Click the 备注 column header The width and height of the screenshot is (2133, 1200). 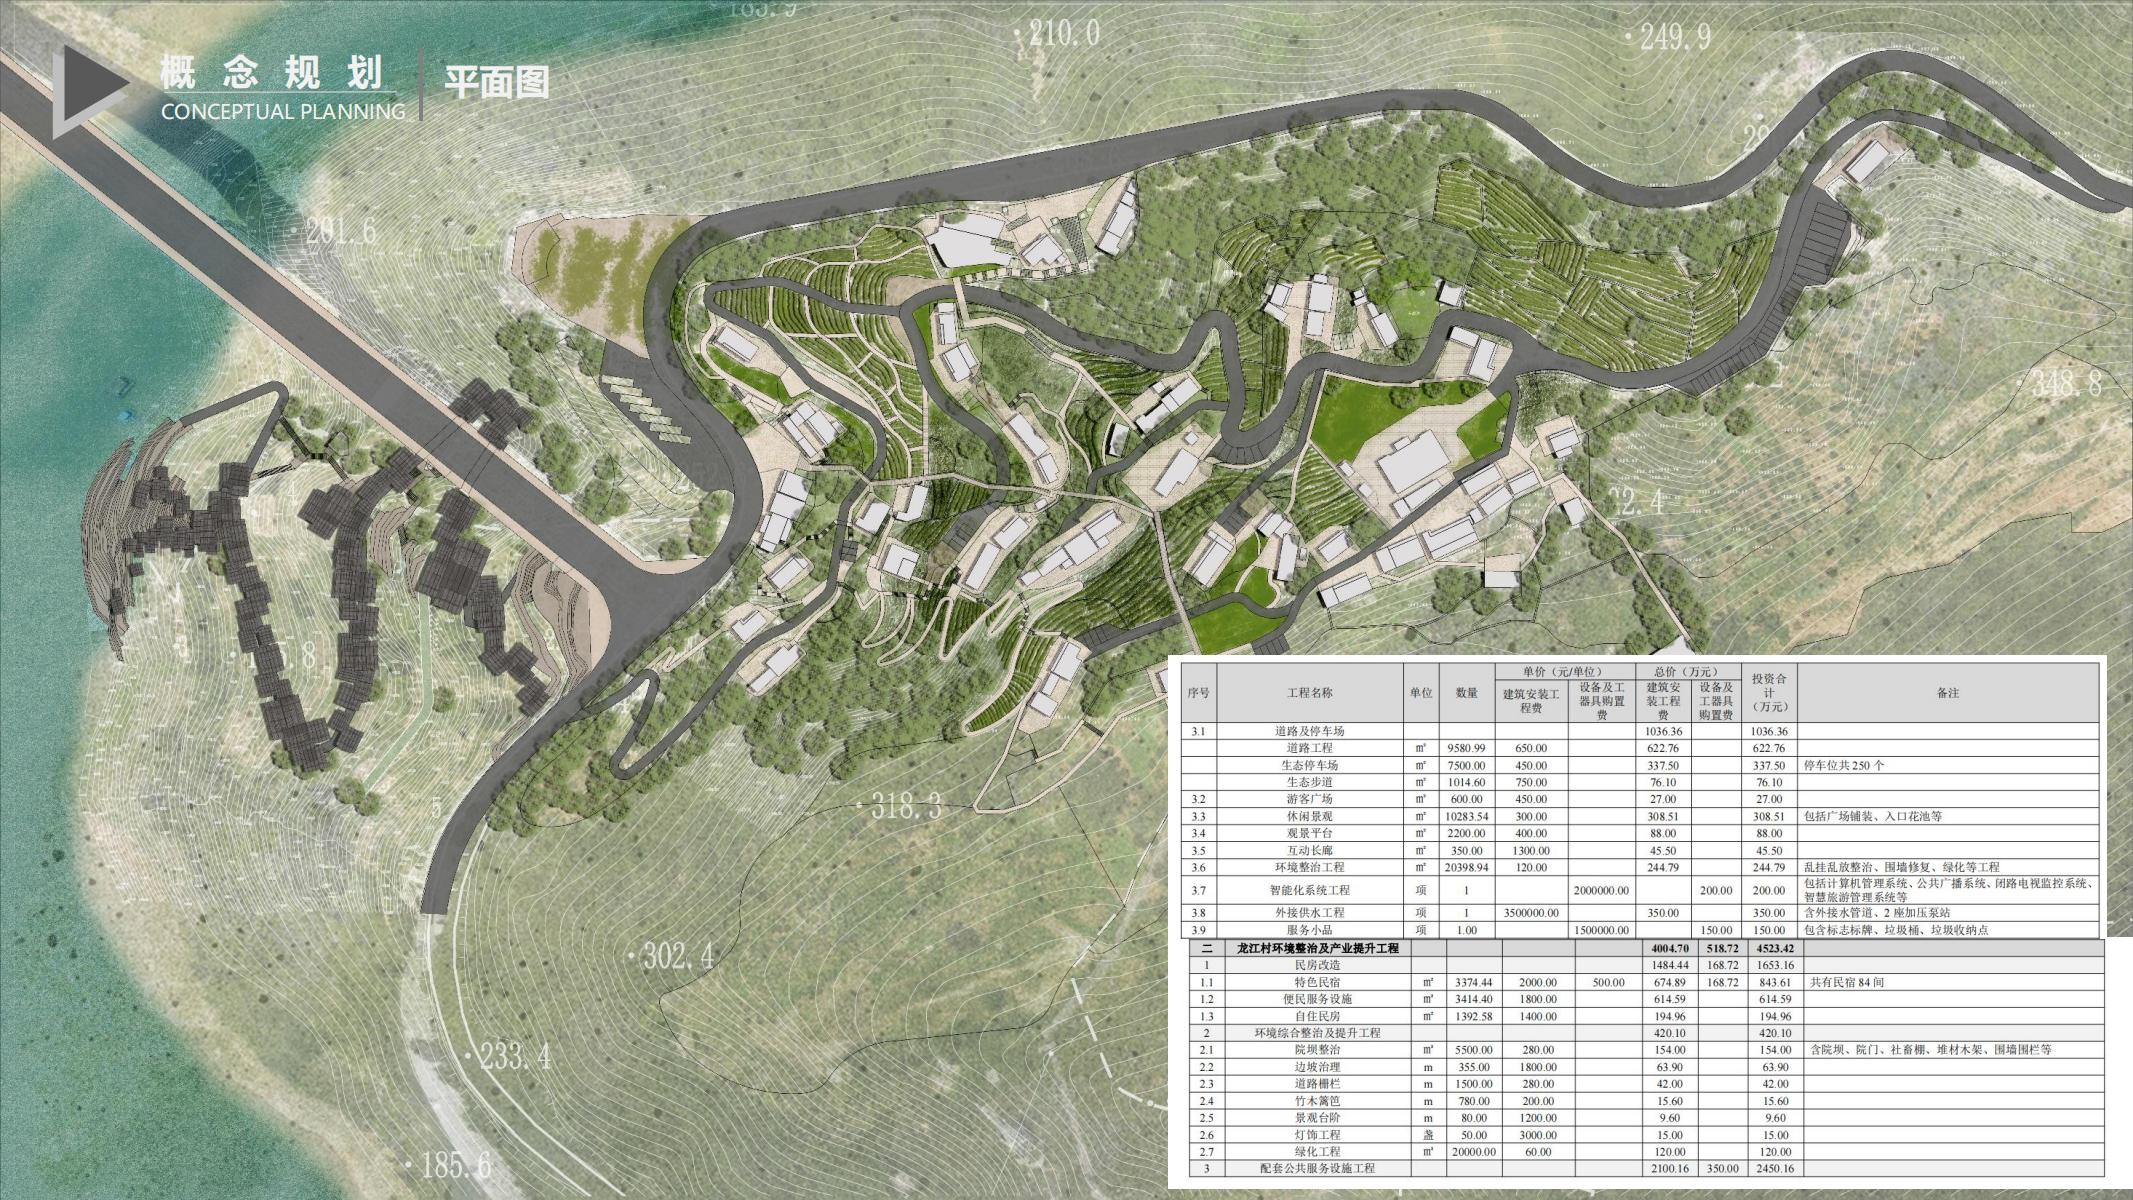pyautogui.click(x=1947, y=692)
